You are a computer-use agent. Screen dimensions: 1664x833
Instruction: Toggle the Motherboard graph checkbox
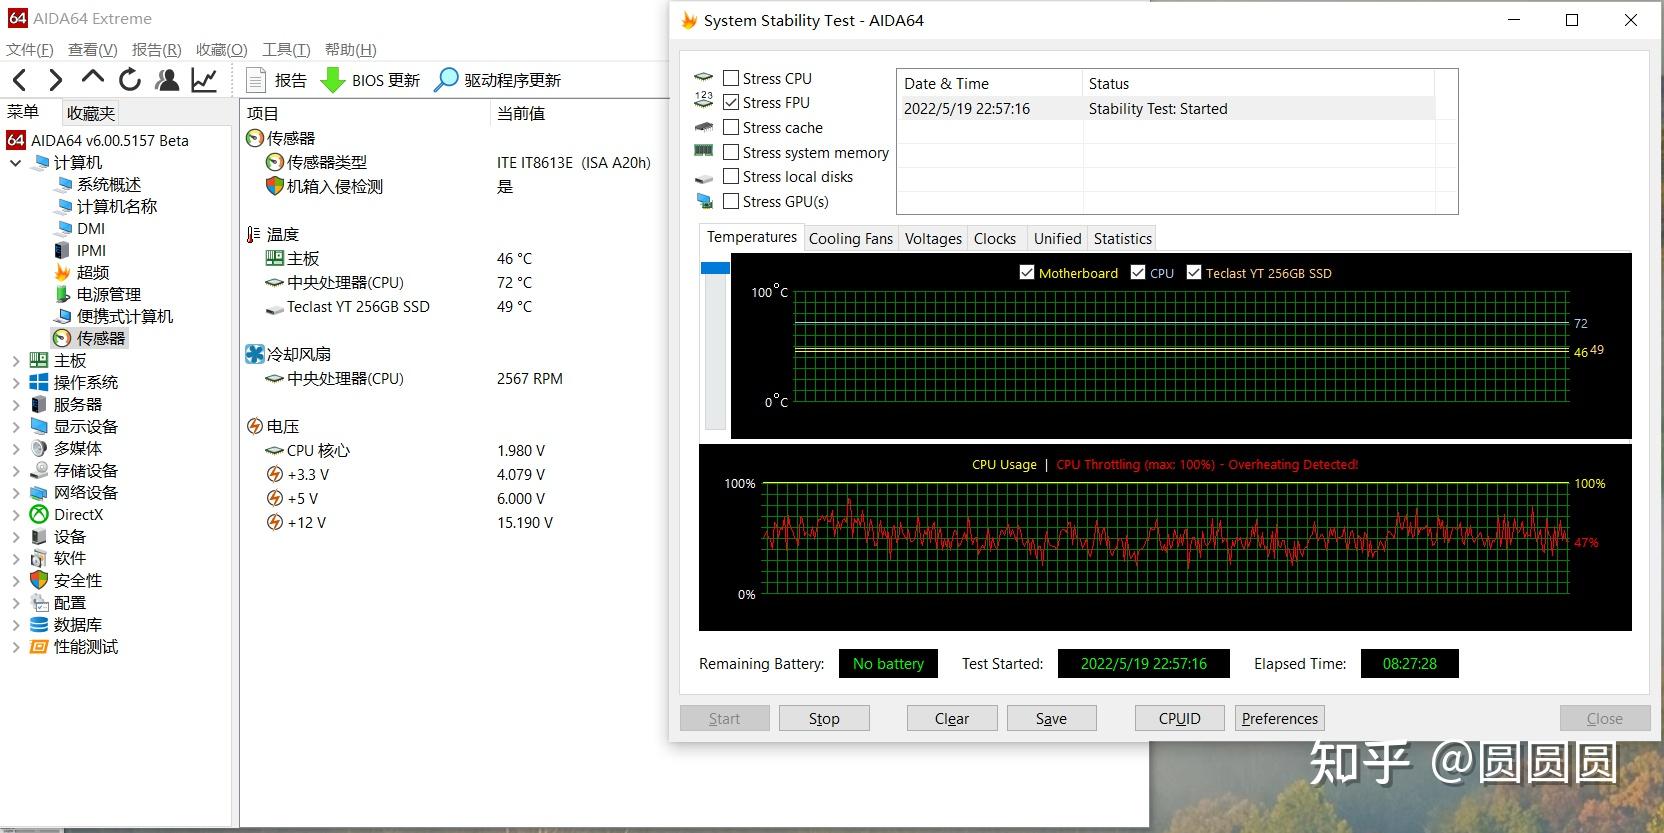pos(1027,272)
